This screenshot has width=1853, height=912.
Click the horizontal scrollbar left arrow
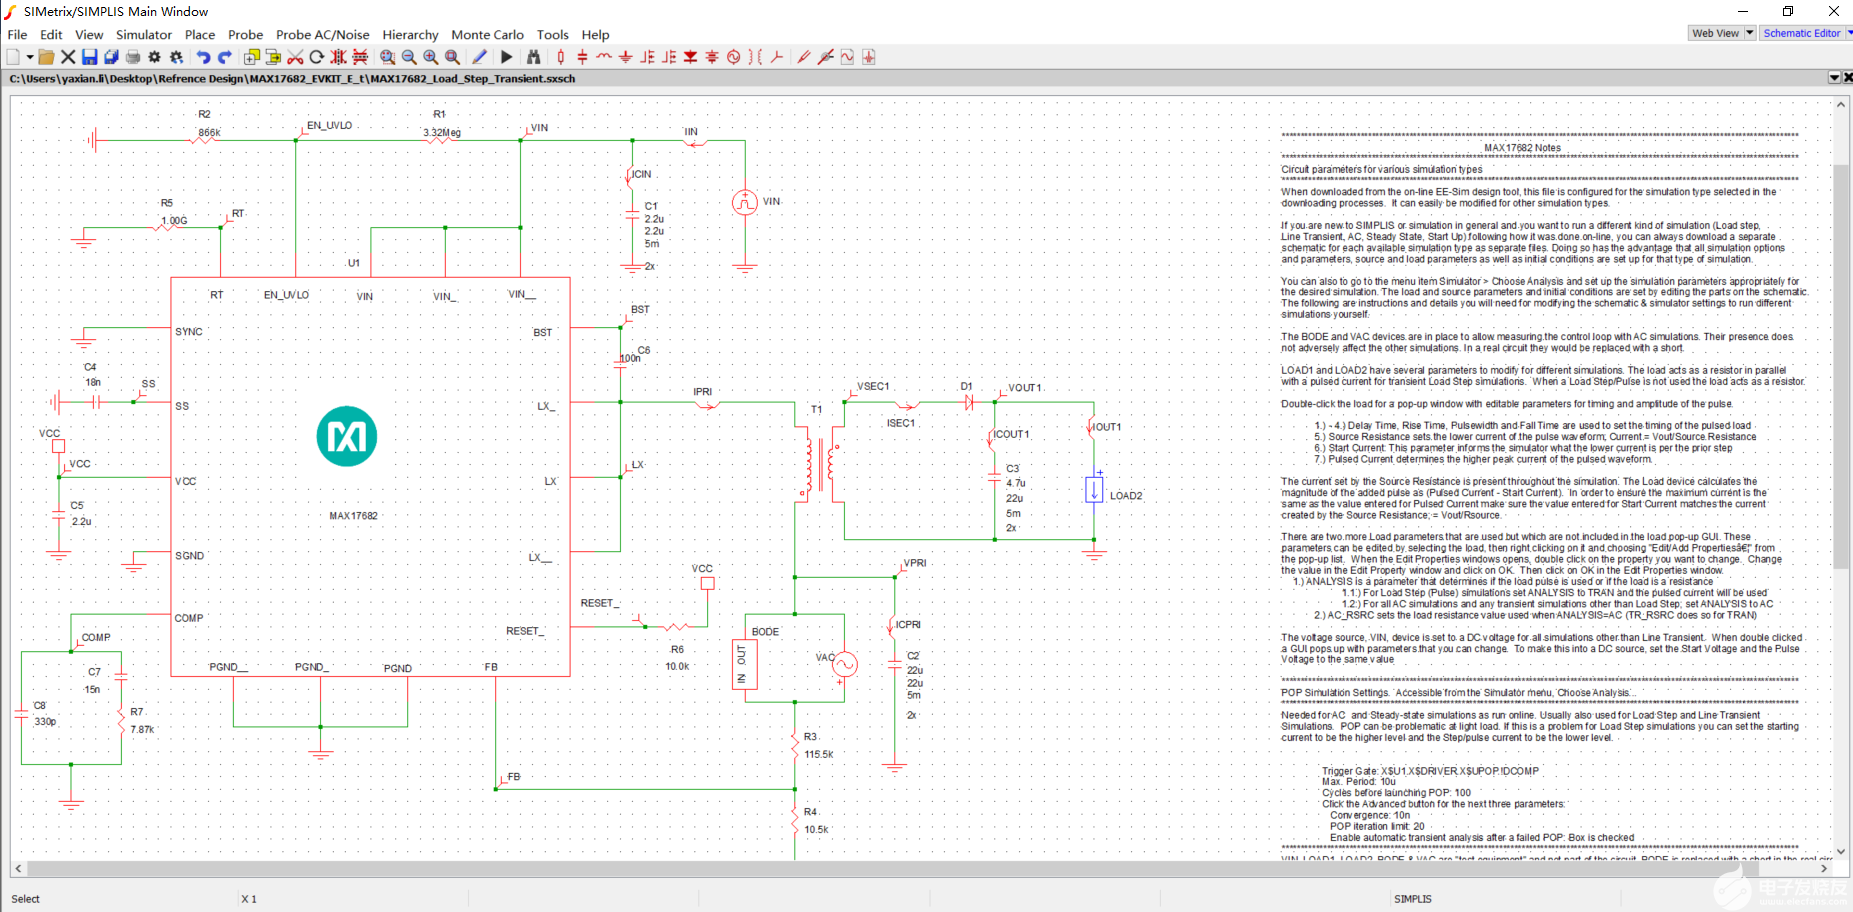(x=18, y=868)
